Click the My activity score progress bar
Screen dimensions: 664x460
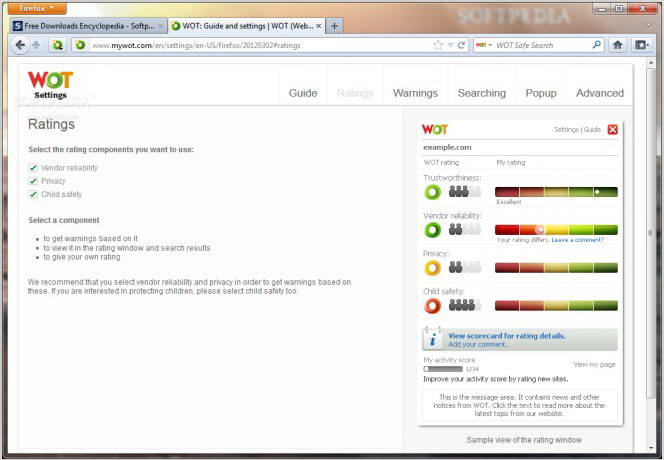click(443, 369)
